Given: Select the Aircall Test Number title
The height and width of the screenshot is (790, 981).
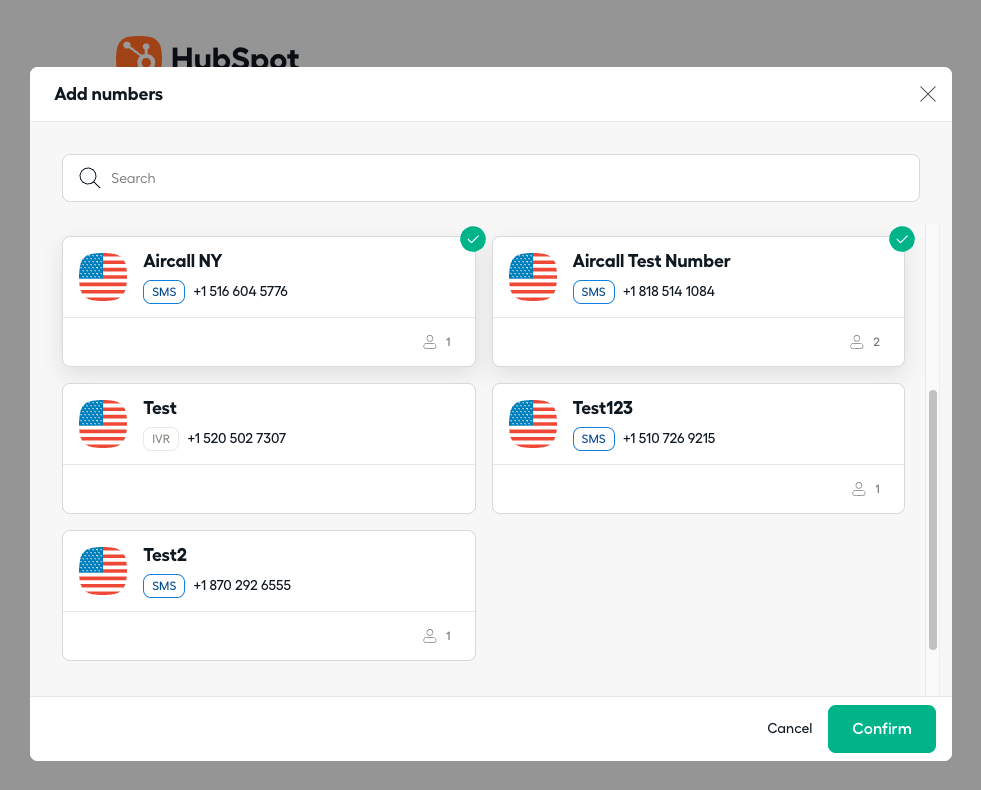Looking at the screenshot, I should [651, 261].
